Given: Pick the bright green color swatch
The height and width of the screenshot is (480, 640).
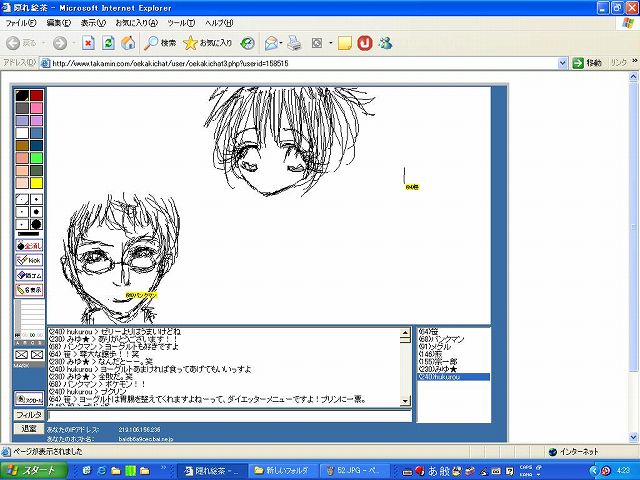Looking at the screenshot, I should tap(36, 158).
